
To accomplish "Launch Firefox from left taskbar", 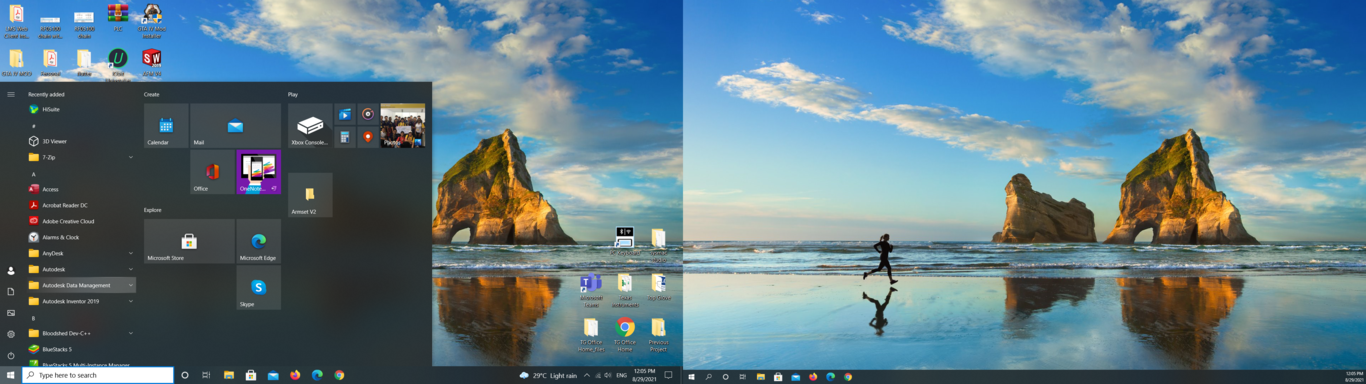I will coord(295,375).
